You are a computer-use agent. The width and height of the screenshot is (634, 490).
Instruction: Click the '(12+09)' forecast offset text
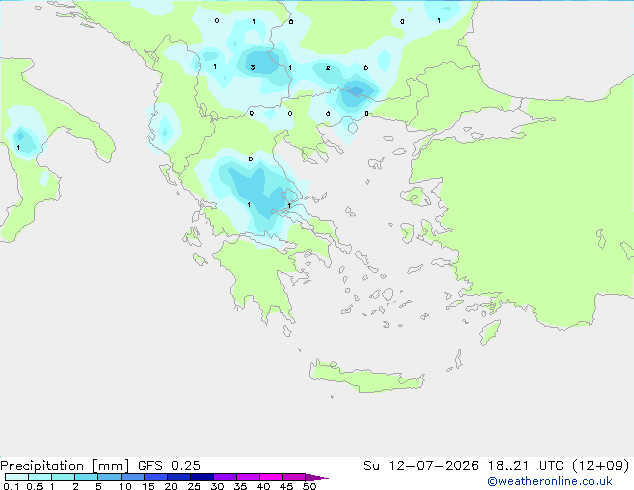600,466
